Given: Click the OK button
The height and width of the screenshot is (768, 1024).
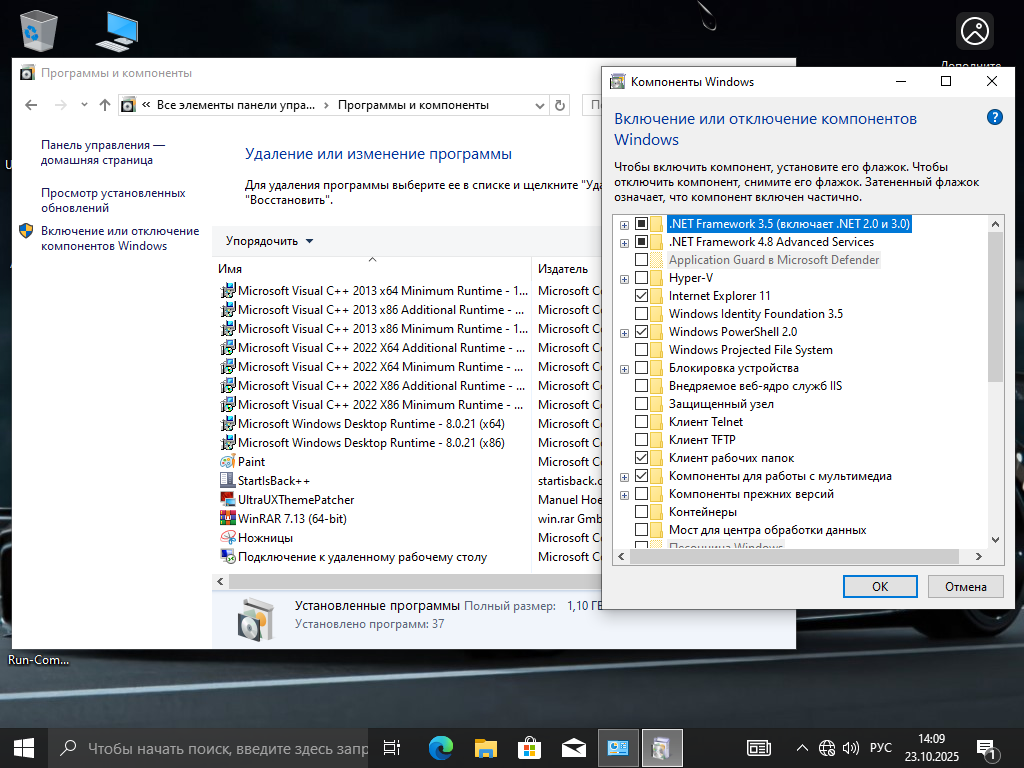Looking at the screenshot, I should (x=880, y=587).
